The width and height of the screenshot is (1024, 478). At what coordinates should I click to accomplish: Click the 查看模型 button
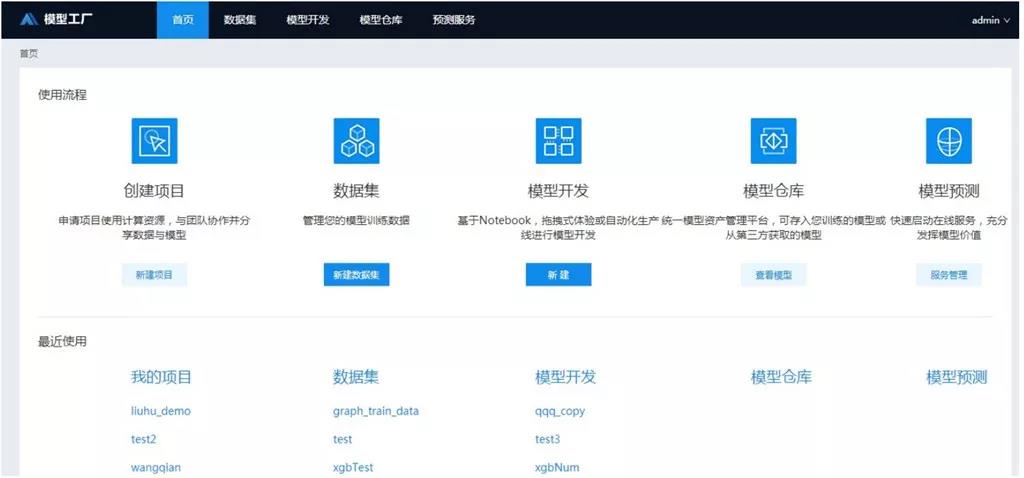pos(773,275)
